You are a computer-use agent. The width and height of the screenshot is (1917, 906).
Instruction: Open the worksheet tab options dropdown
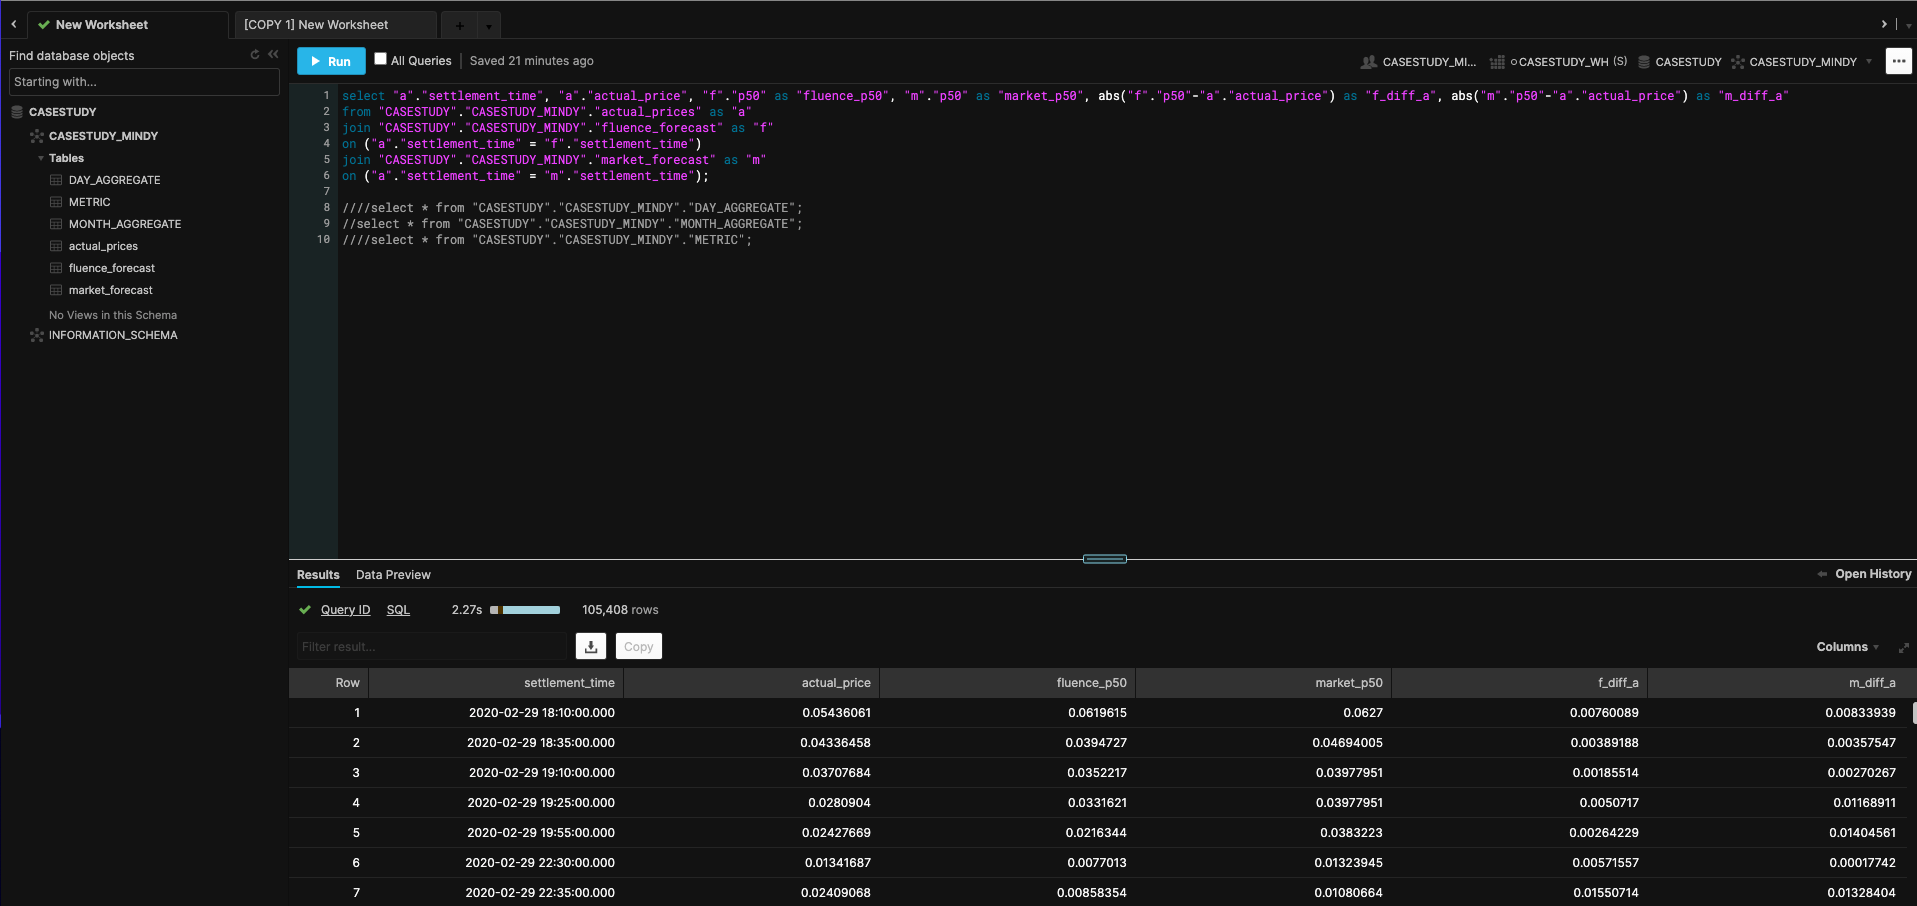pos(489,25)
